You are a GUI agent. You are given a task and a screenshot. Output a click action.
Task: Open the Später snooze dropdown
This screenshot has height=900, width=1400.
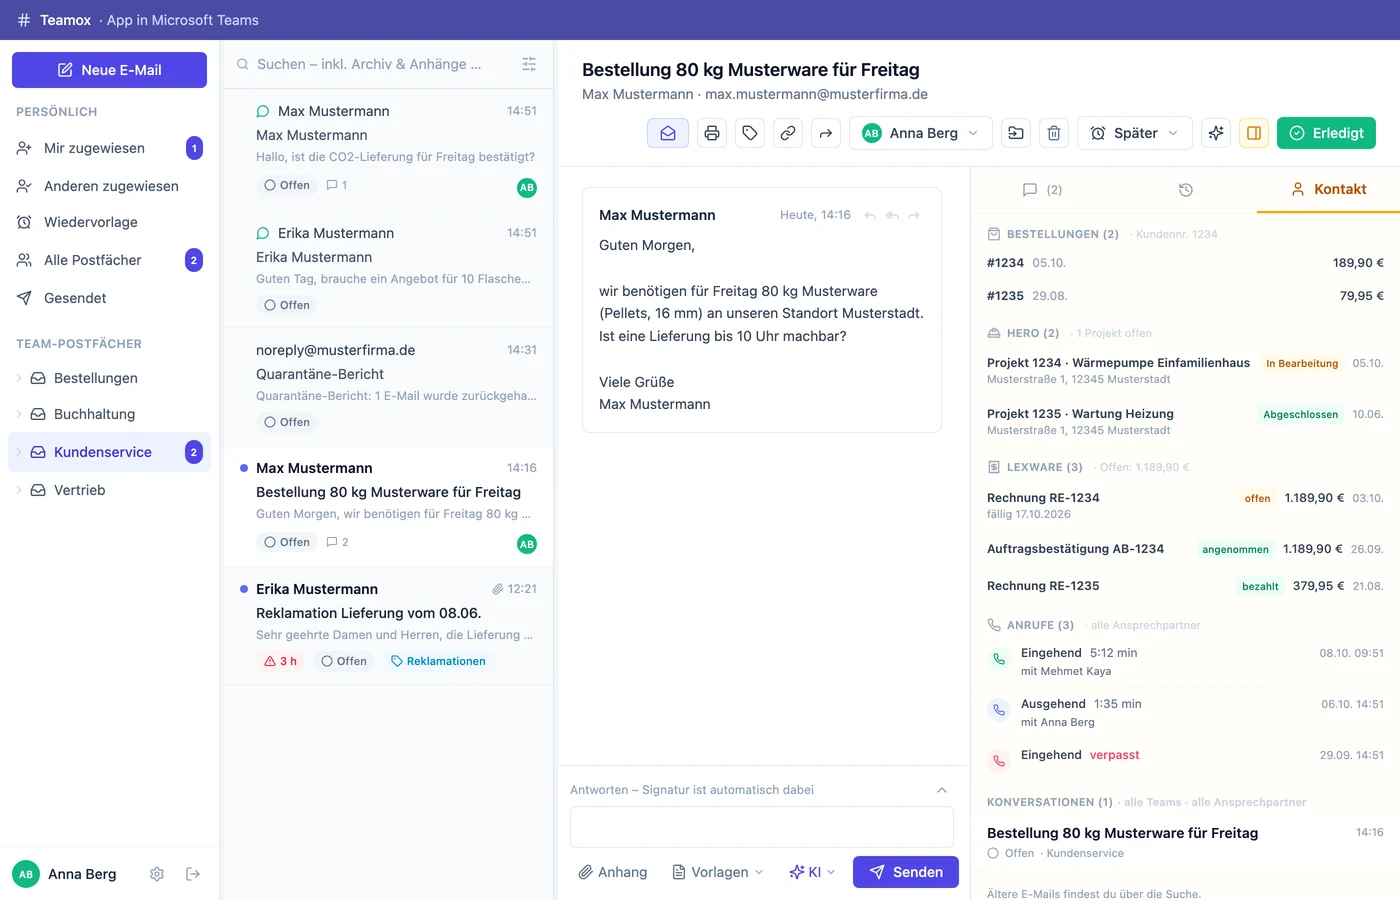1135,133
